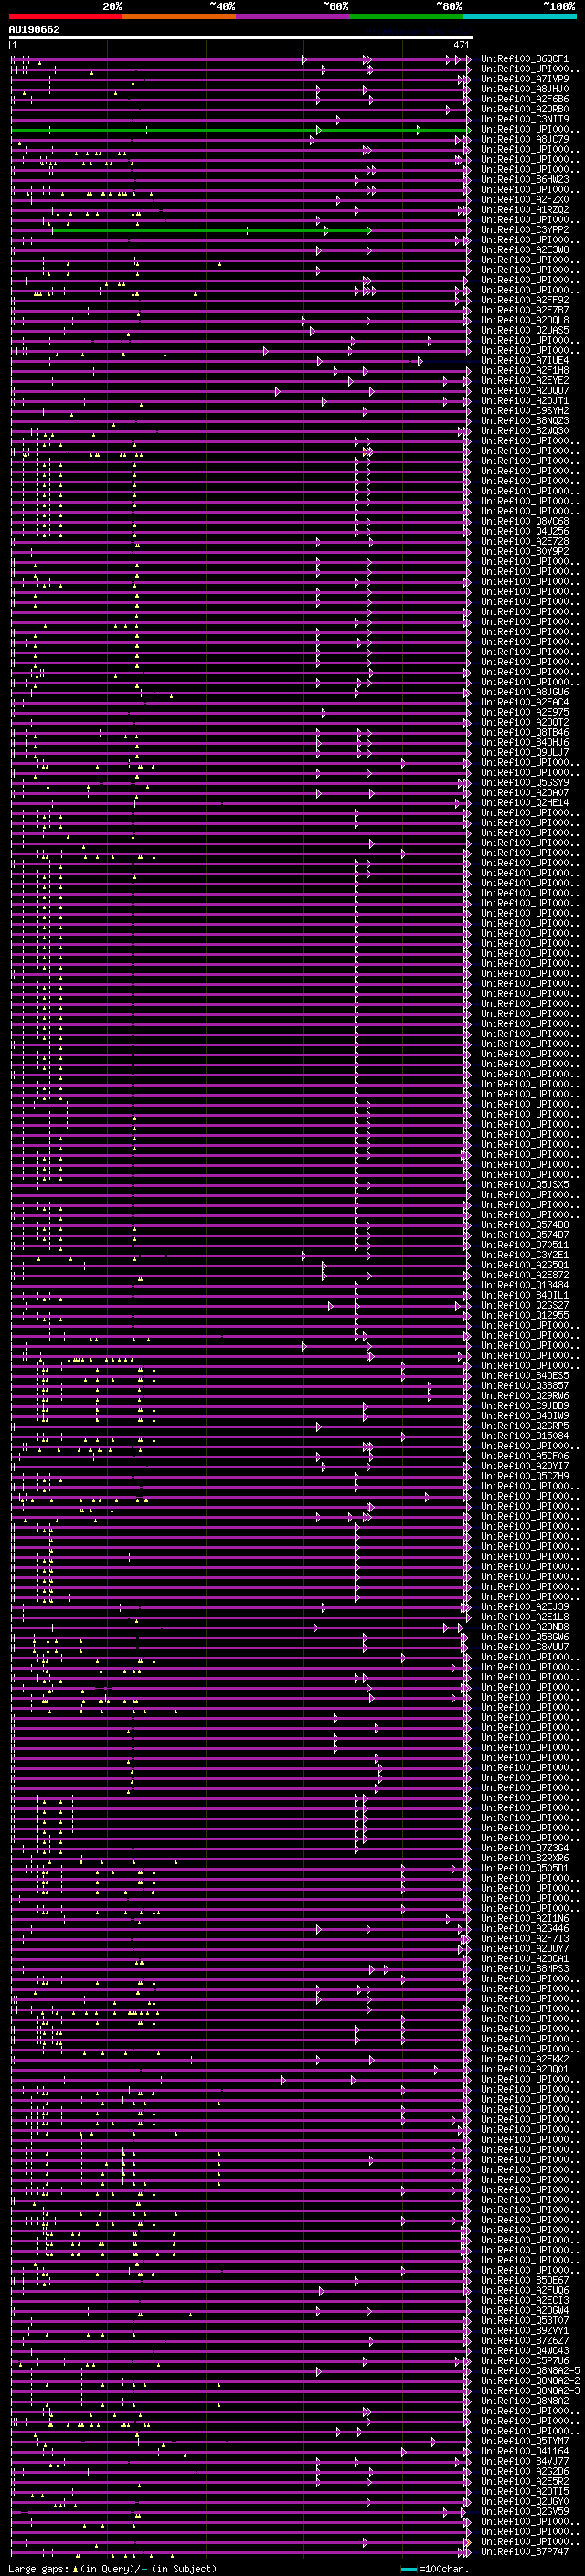This screenshot has height=2576, width=585.
Task: Select hit UniRef100_A5CF06
Action: tap(525, 1455)
